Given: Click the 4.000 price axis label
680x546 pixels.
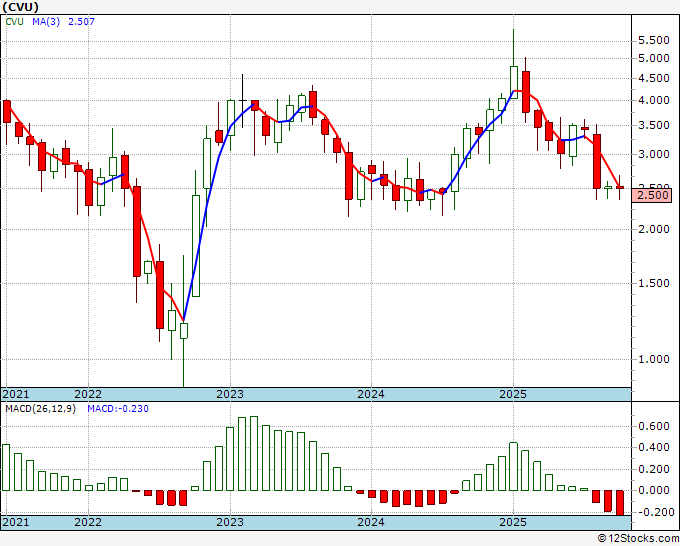Looking at the screenshot, I should point(654,101).
